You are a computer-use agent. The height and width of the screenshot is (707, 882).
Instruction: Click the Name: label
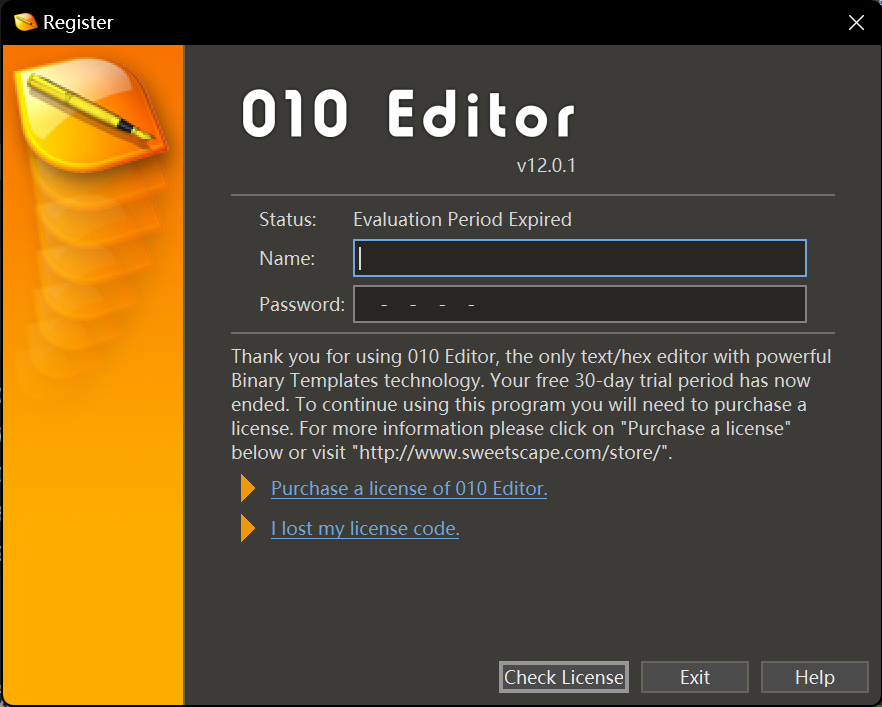point(287,258)
